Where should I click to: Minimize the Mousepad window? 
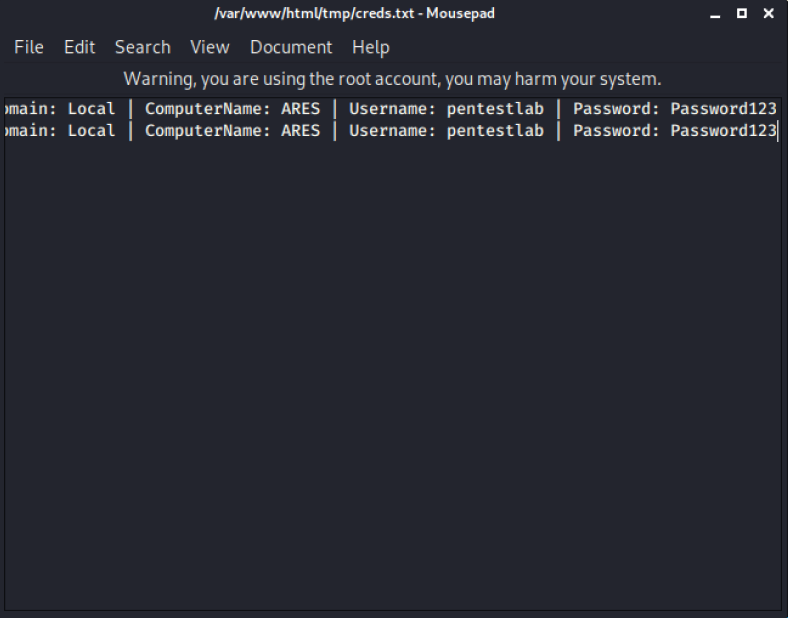click(716, 14)
